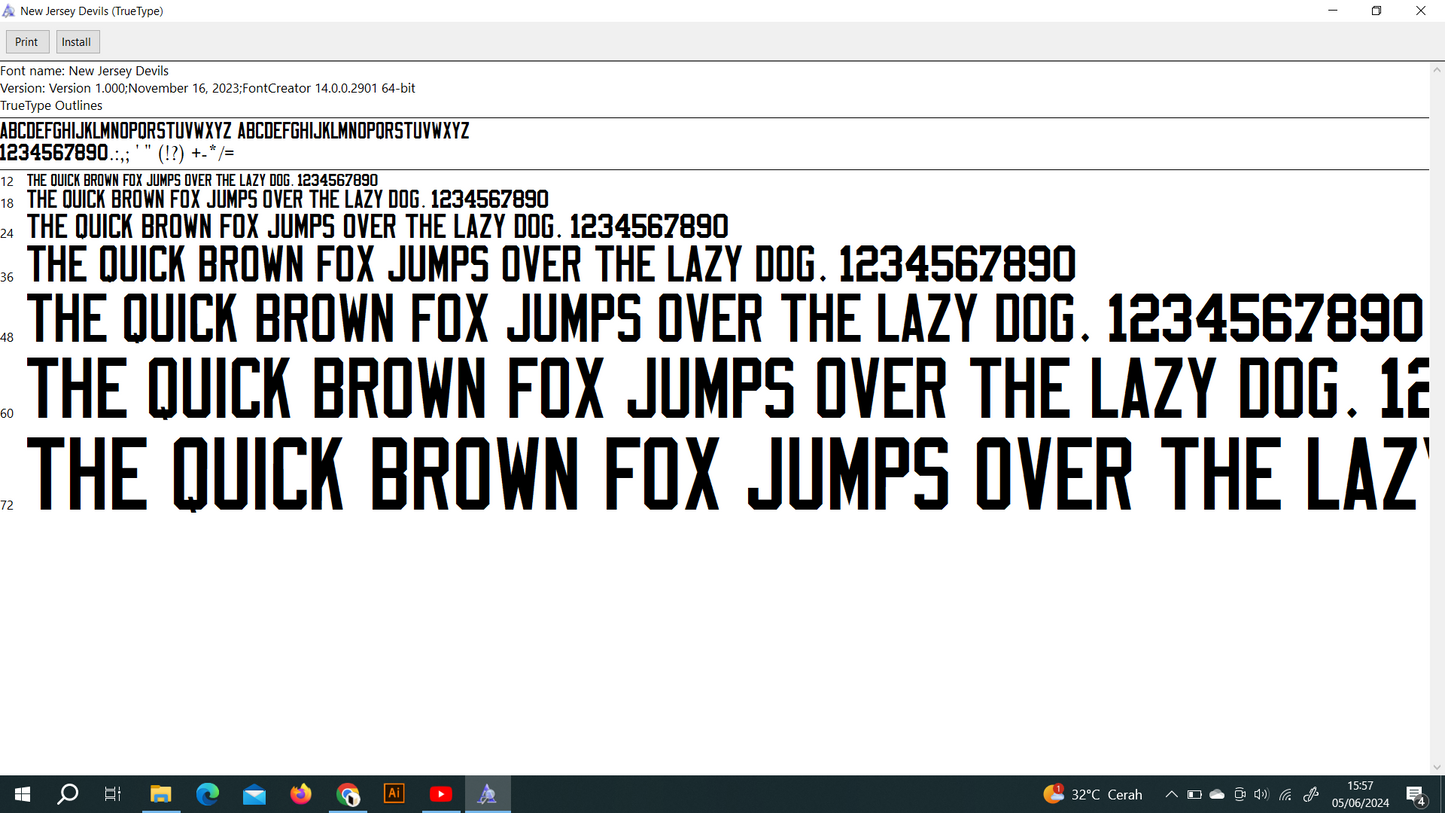Expand hidden system tray icons chevron
Screen dimensions: 1445x813
[x=1171, y=795]
